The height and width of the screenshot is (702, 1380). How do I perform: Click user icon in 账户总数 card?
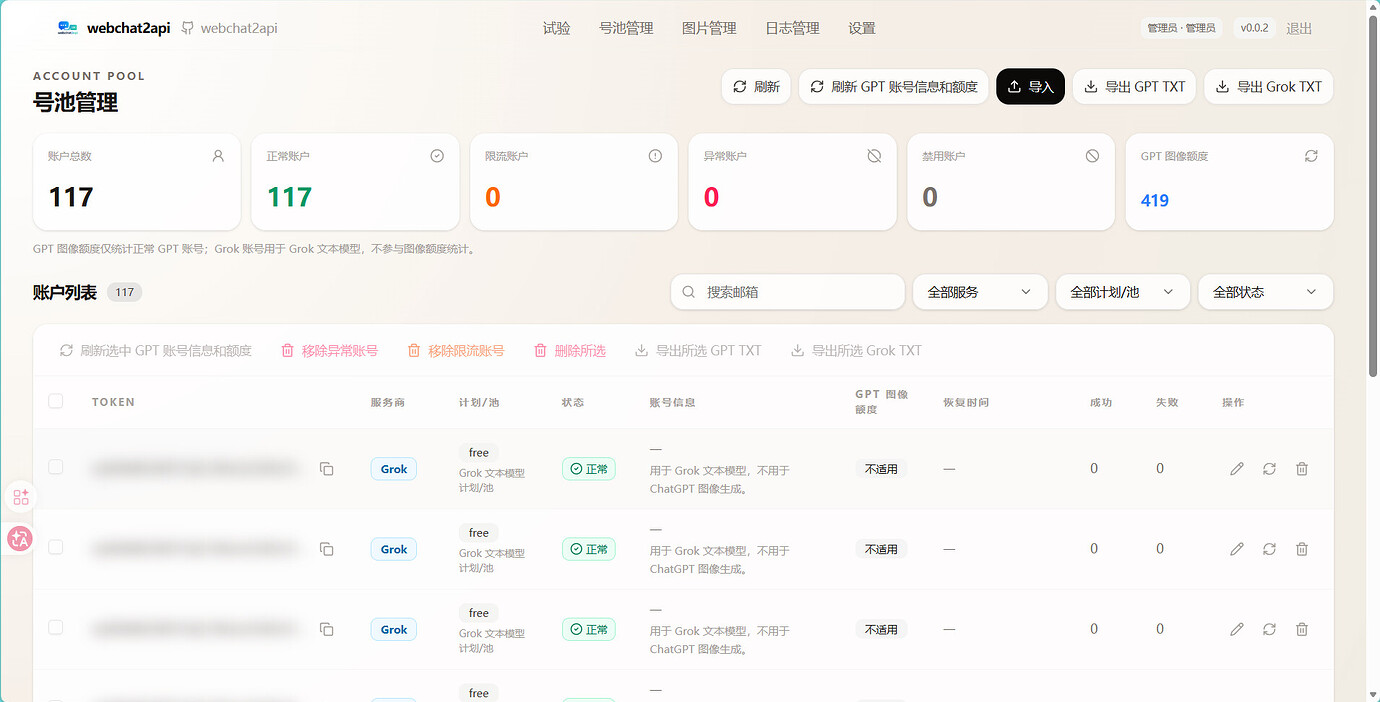(218, 156)
